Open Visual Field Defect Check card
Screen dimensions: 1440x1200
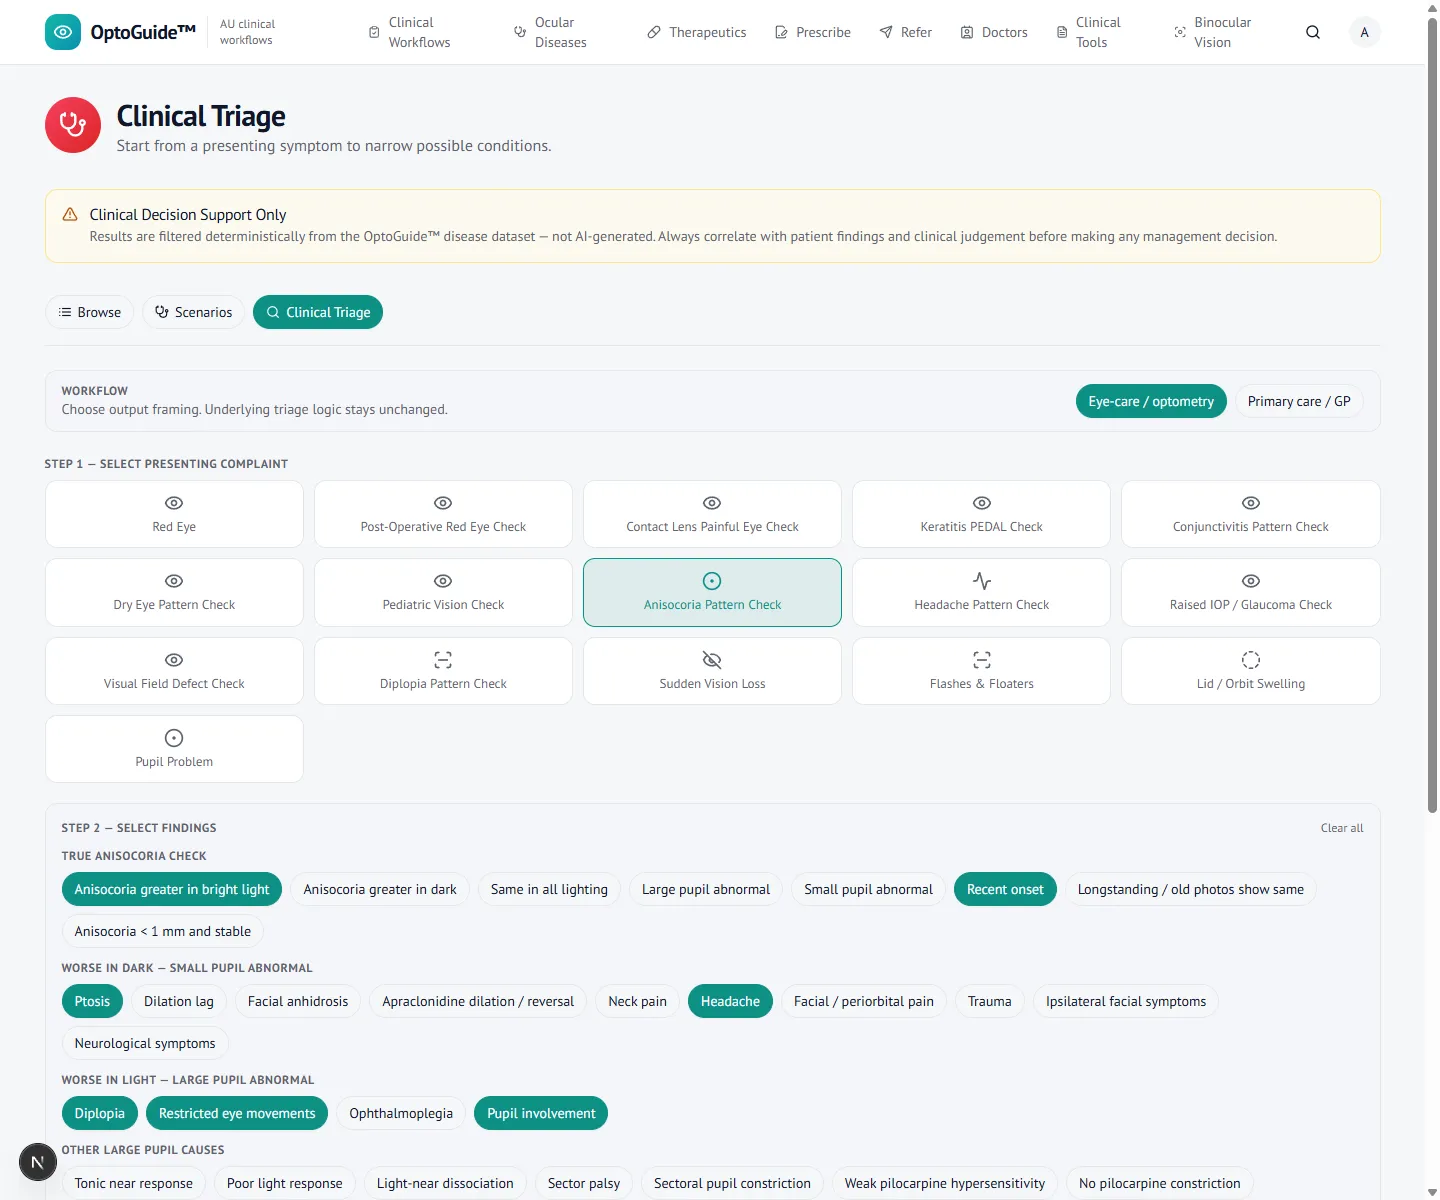(x=174, y=671)
